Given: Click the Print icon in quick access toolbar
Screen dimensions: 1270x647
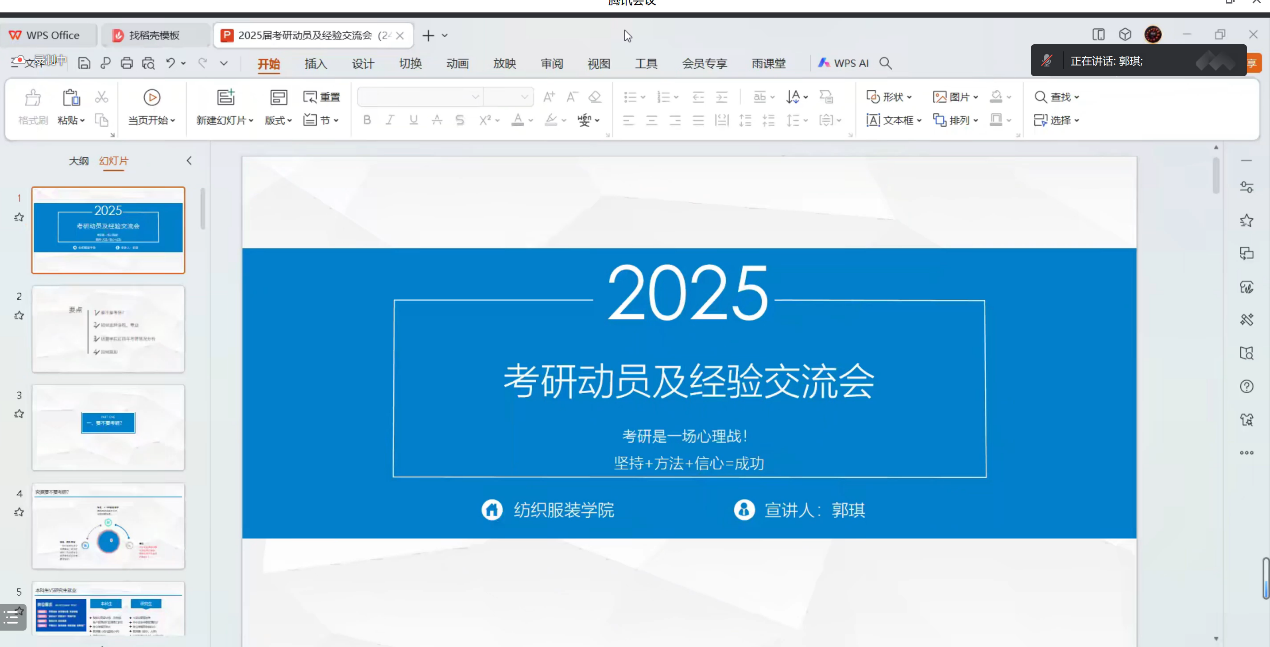Looking at the screenshot, I should coord(127,63).
